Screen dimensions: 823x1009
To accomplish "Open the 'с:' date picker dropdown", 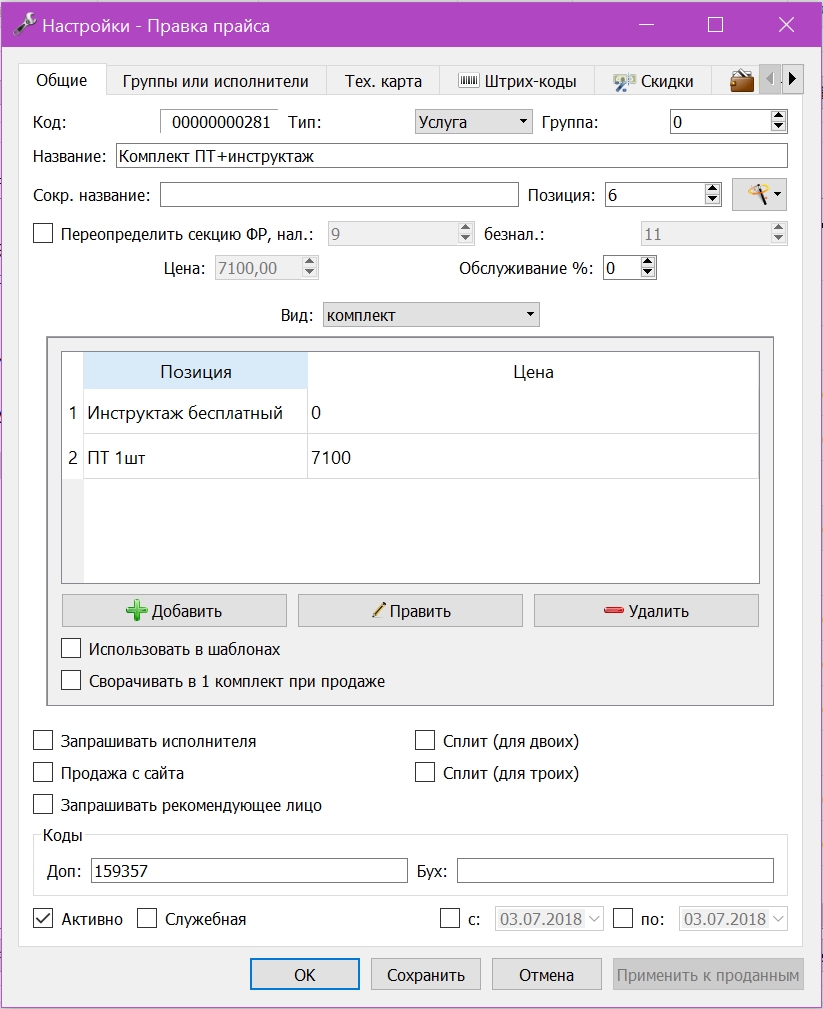I will tap(594, 918).
